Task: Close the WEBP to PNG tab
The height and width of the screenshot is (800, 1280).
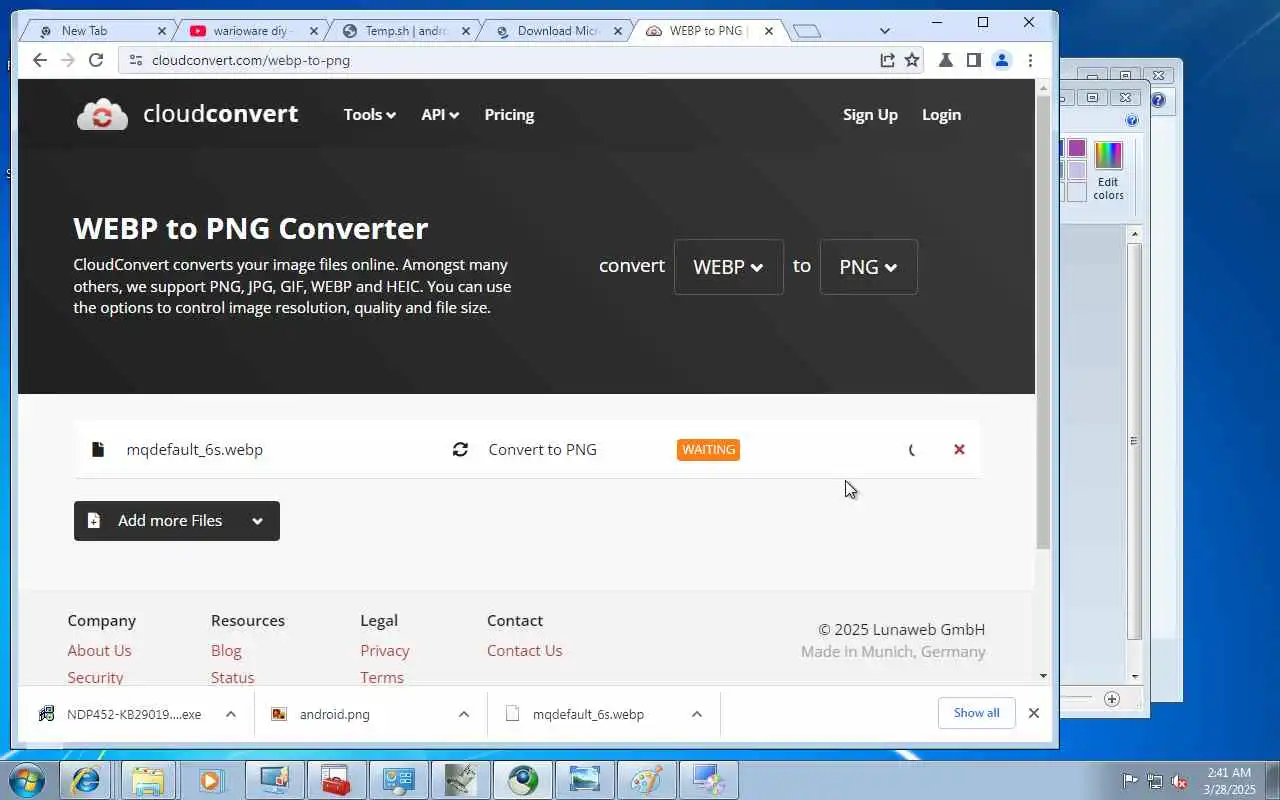Action: click(768, 31)
